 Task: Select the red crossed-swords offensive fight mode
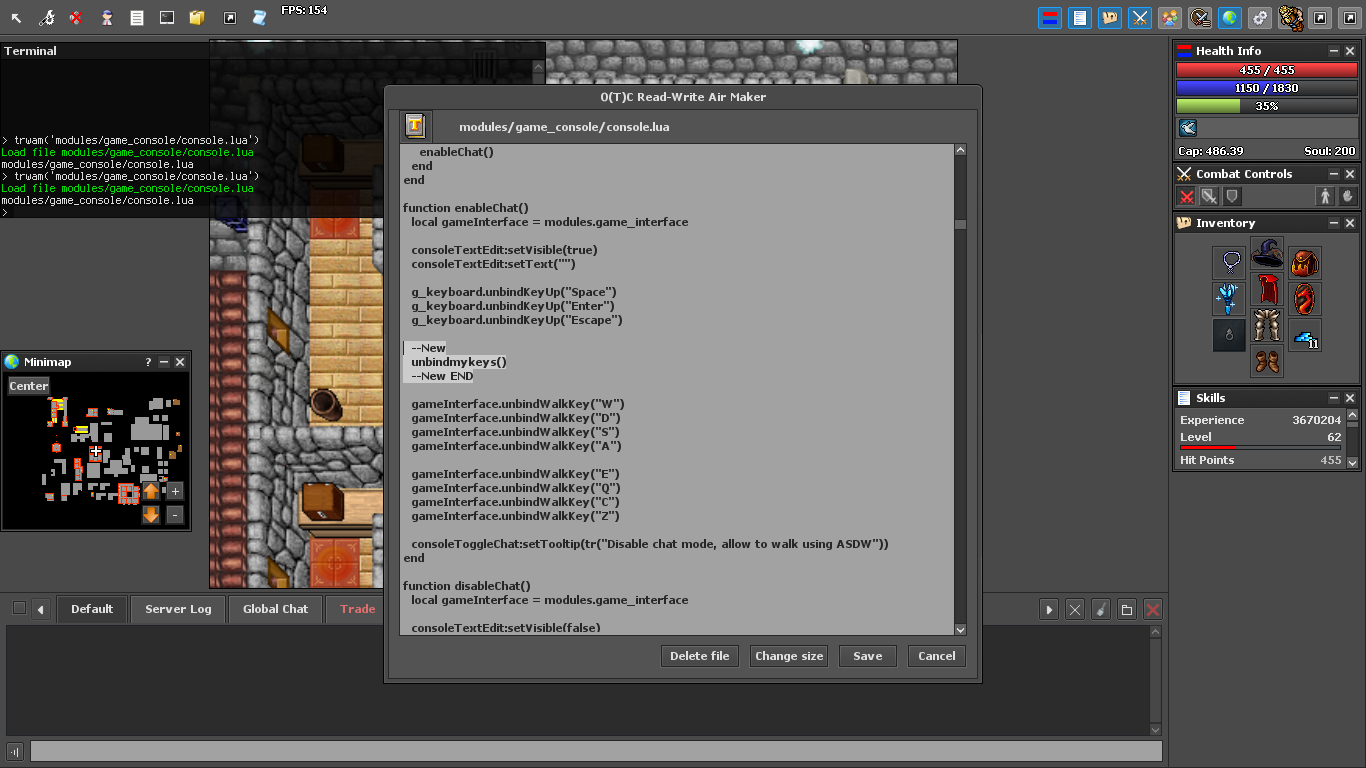[1187, 197]
